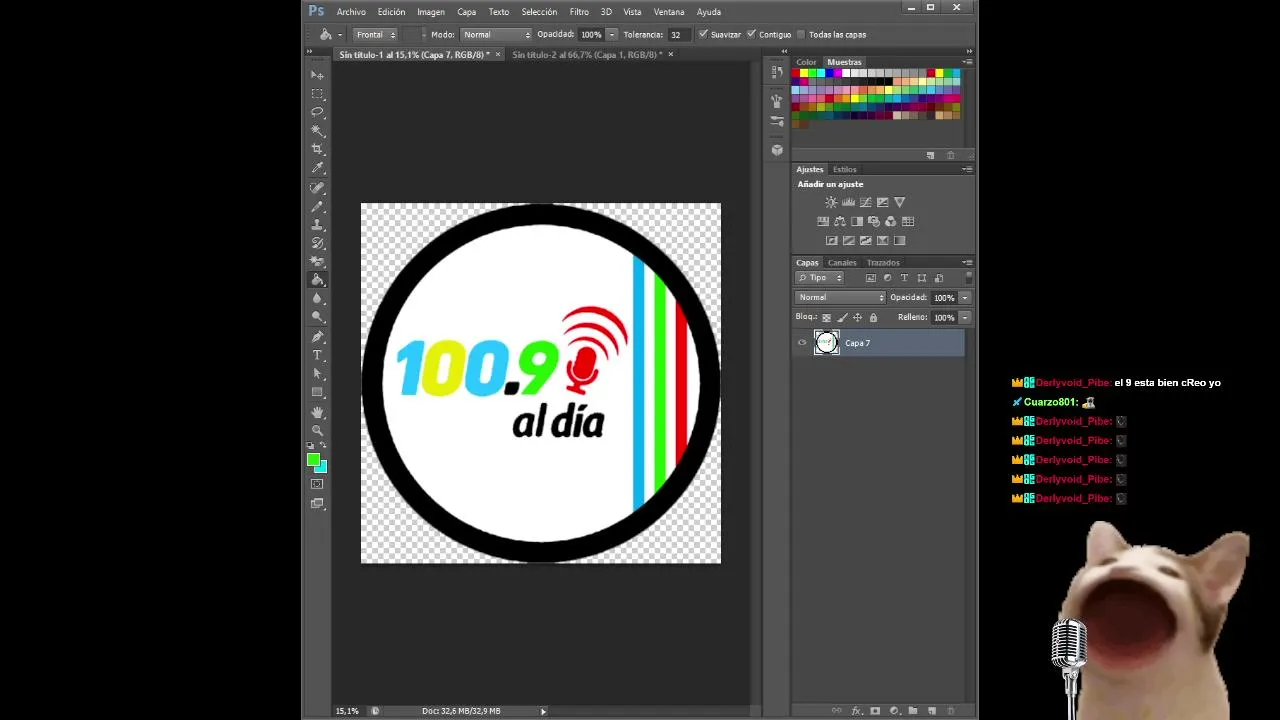The height and width of the screenshot is (720, 1280).
Task: Open the layer blend mode Normal dropdown
Action: (841, 298)
